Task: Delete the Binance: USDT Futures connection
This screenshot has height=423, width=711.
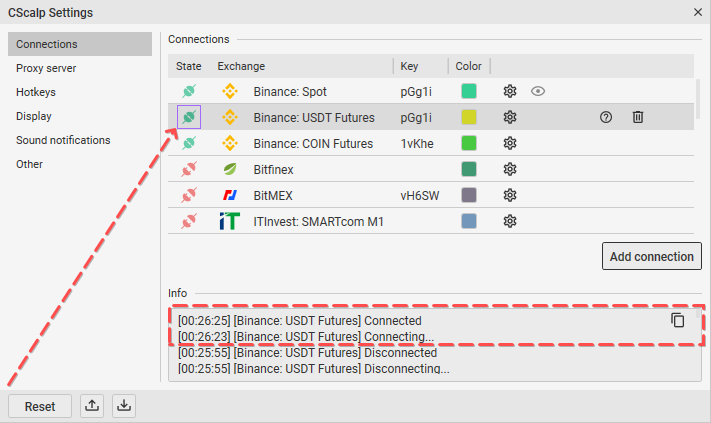Action: (x=637, y=117)
